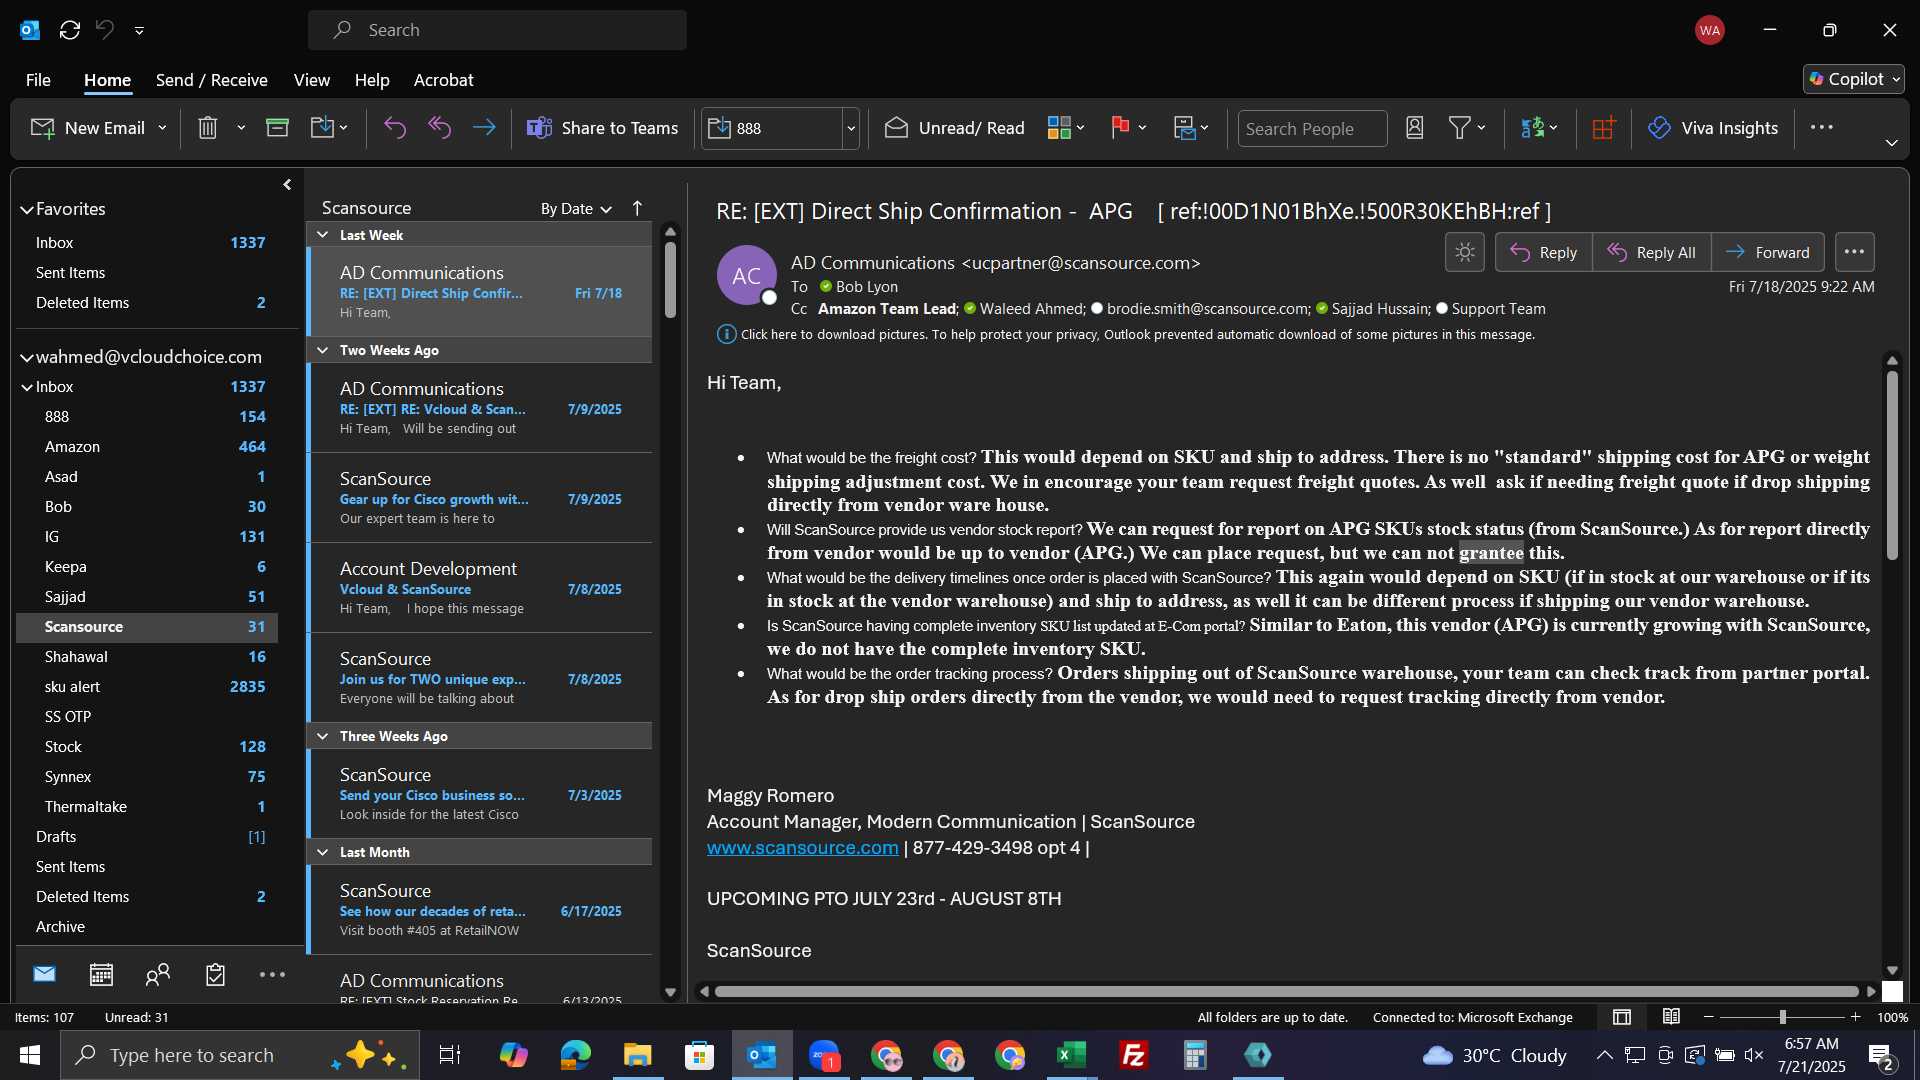The height and width of the screenshot is (1080, 1920).
Task: Click the orange add-ins grid icon
Action: 1604,128
